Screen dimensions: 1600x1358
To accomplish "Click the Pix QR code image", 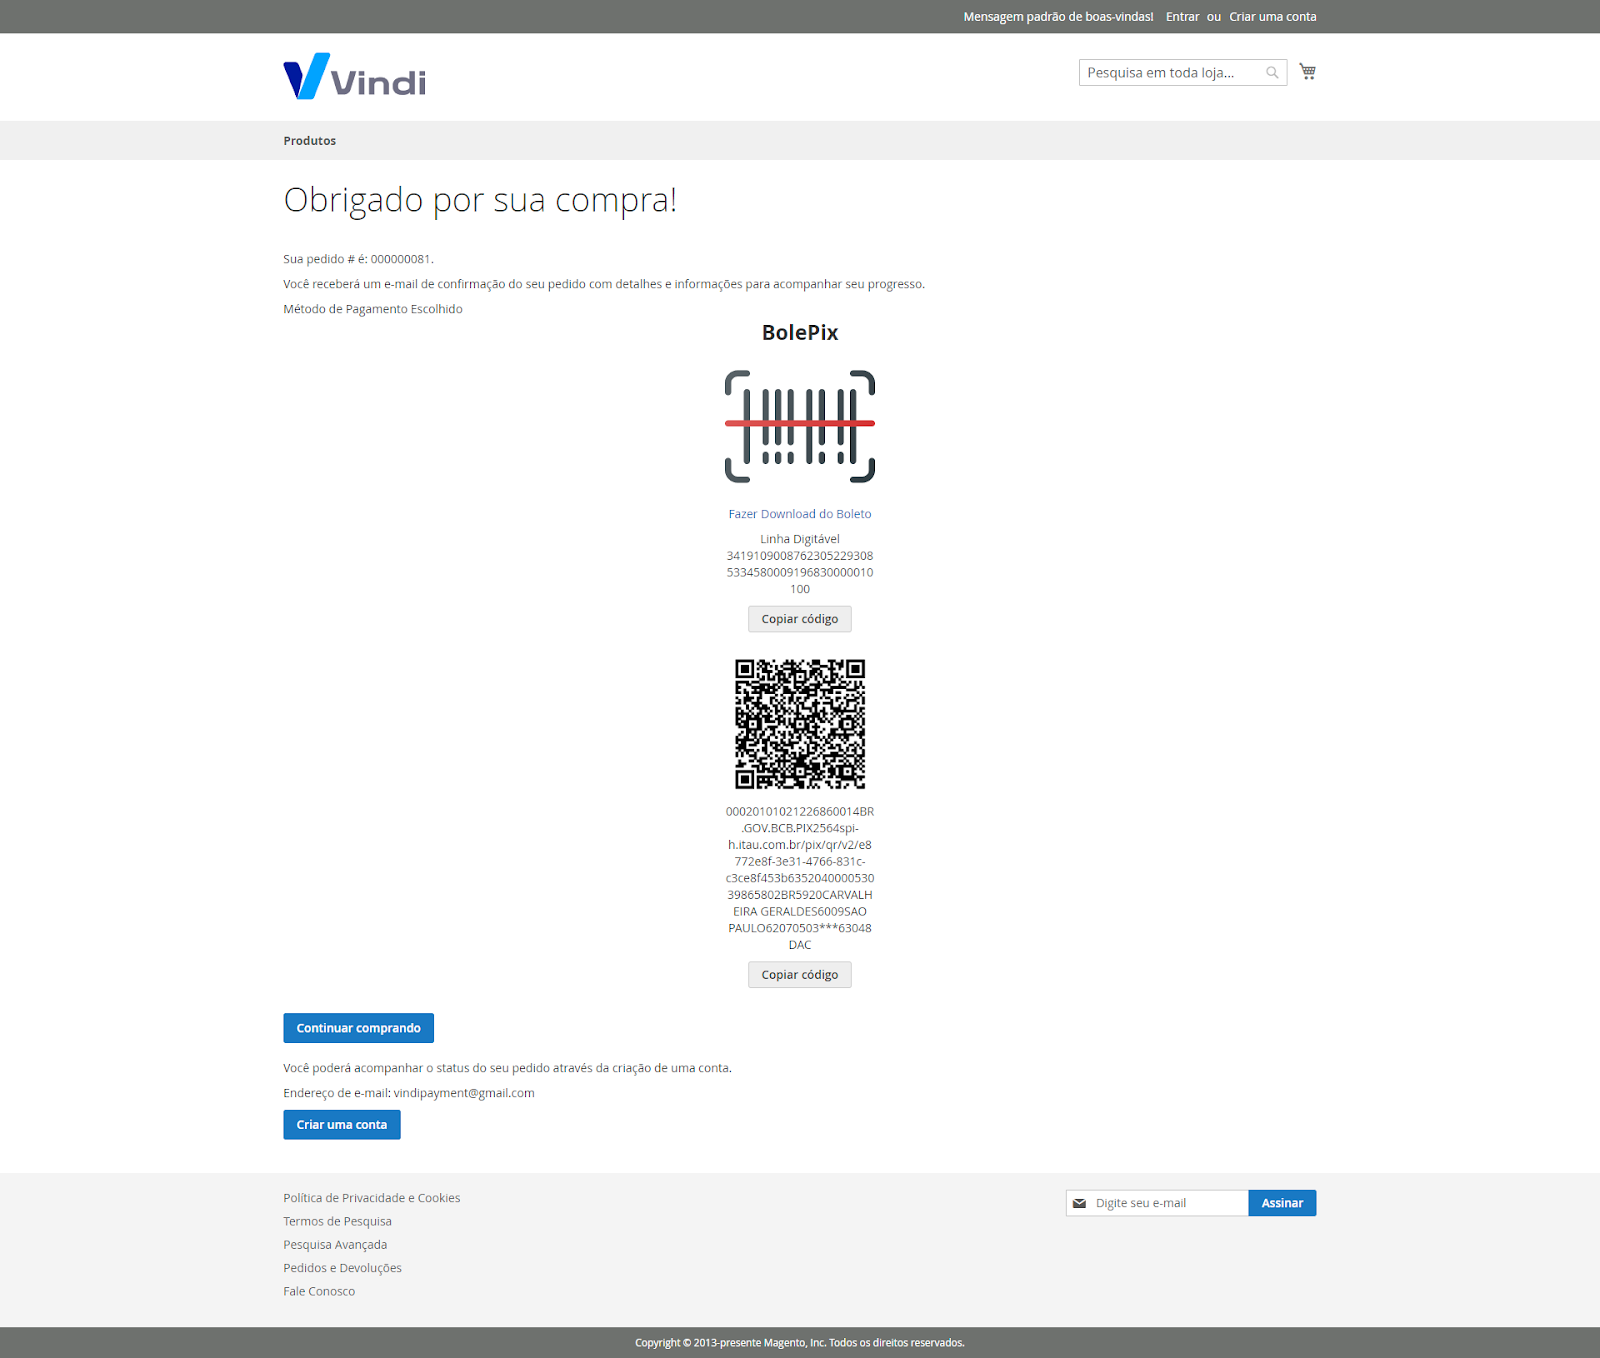I will point(800,723).
